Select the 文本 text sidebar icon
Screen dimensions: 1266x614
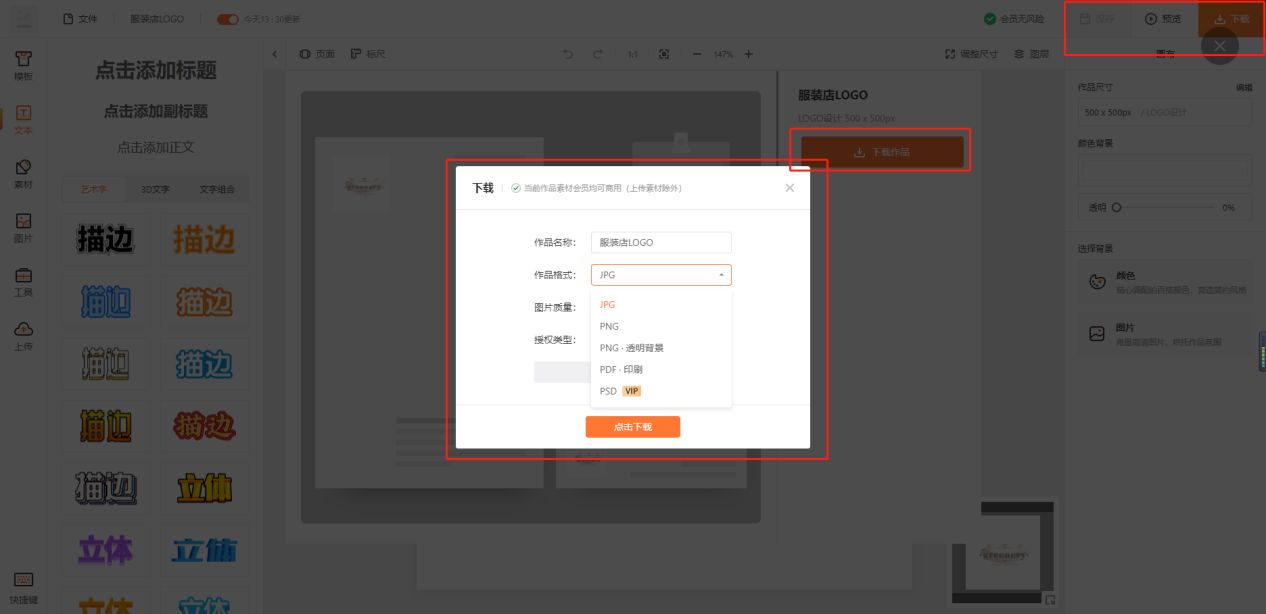coord(23,119)
